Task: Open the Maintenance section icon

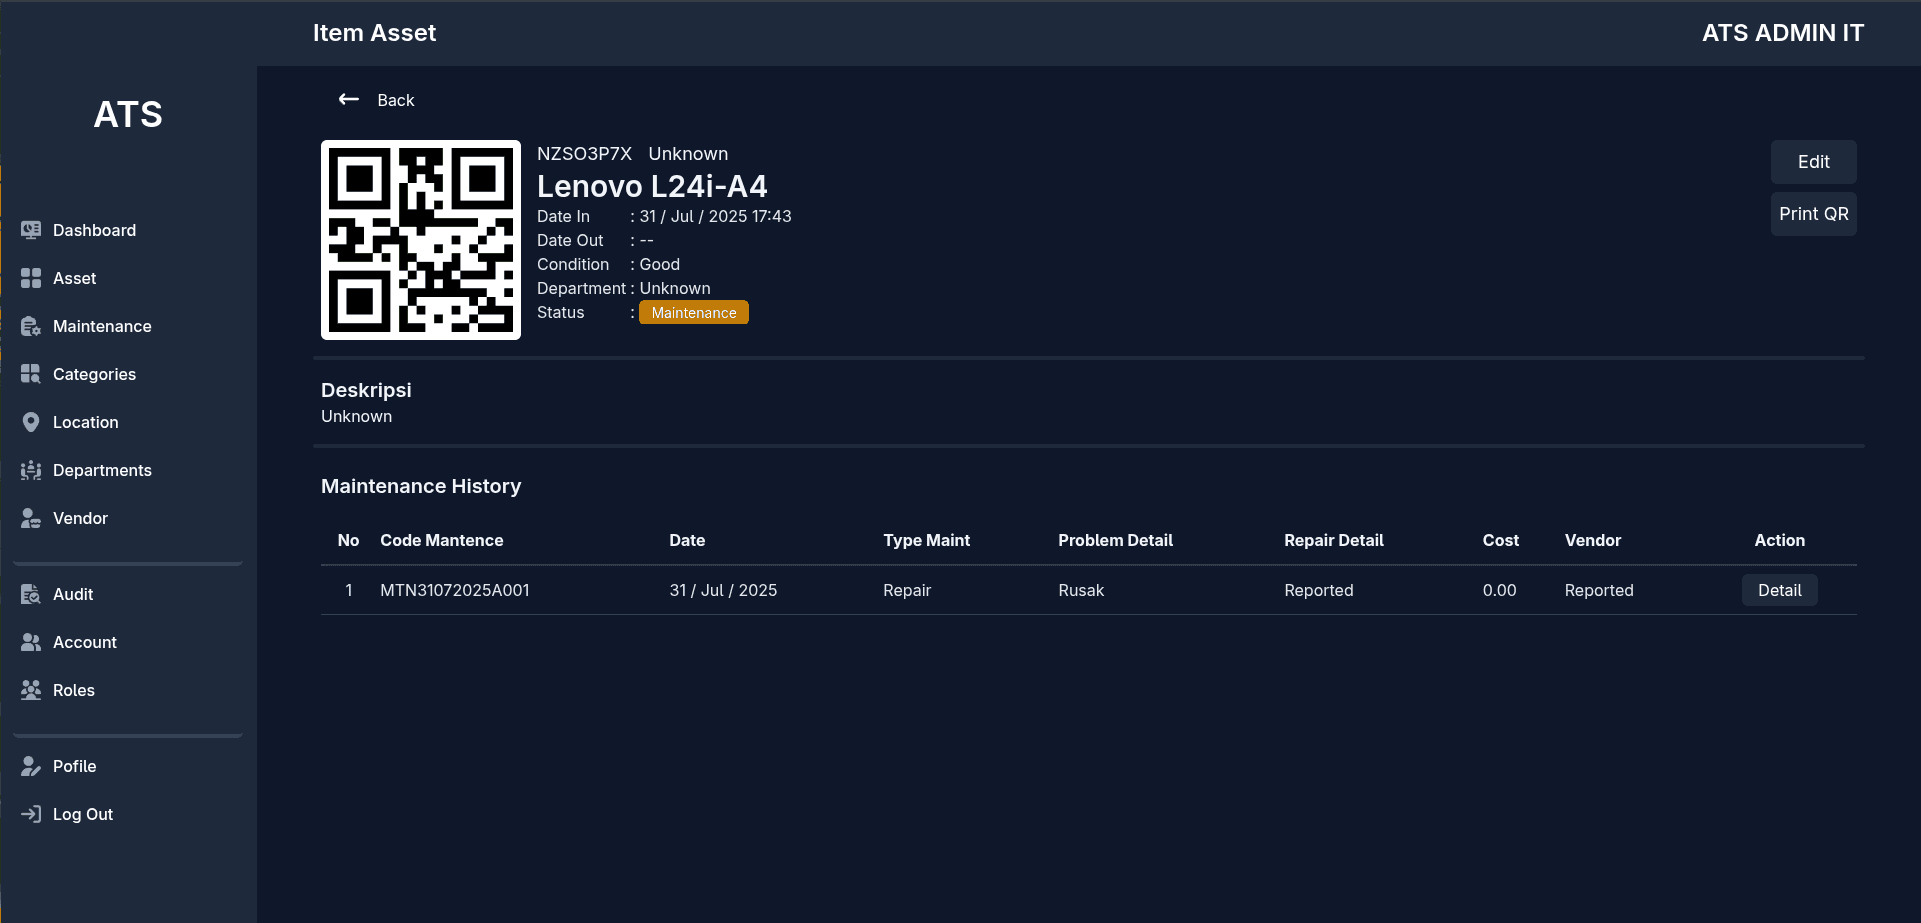Action: click(31, 326)
